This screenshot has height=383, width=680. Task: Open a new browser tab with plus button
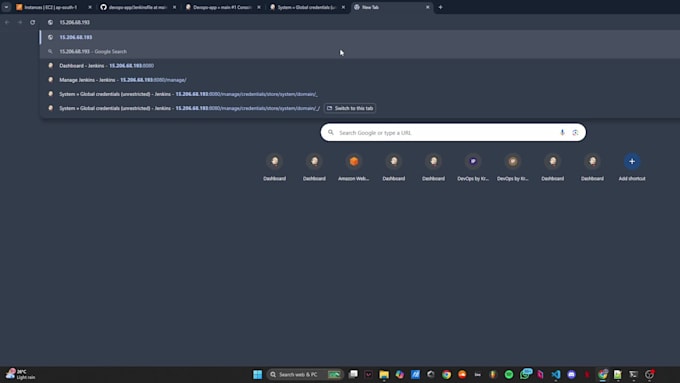point(440,7)
